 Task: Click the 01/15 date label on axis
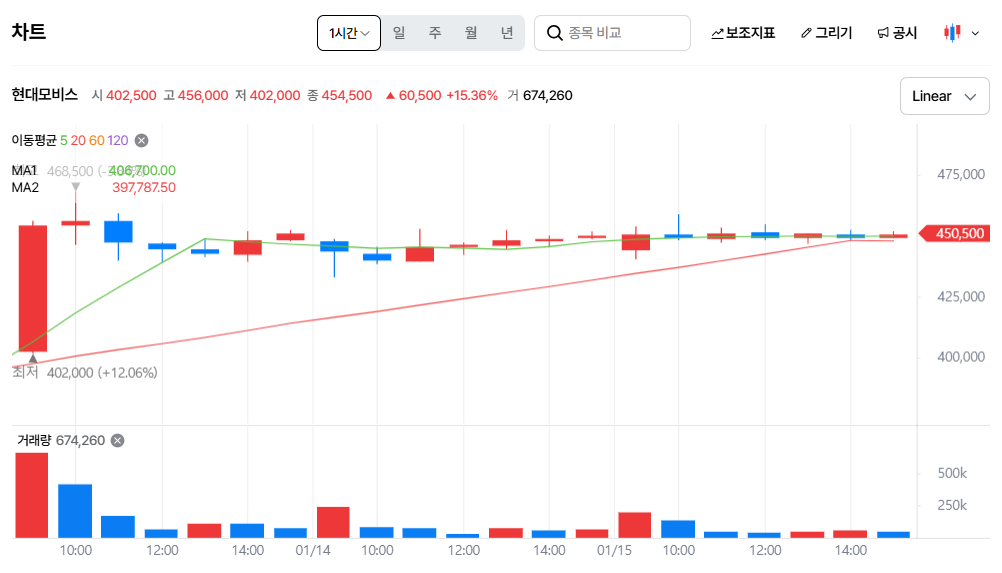pos(614,551)
